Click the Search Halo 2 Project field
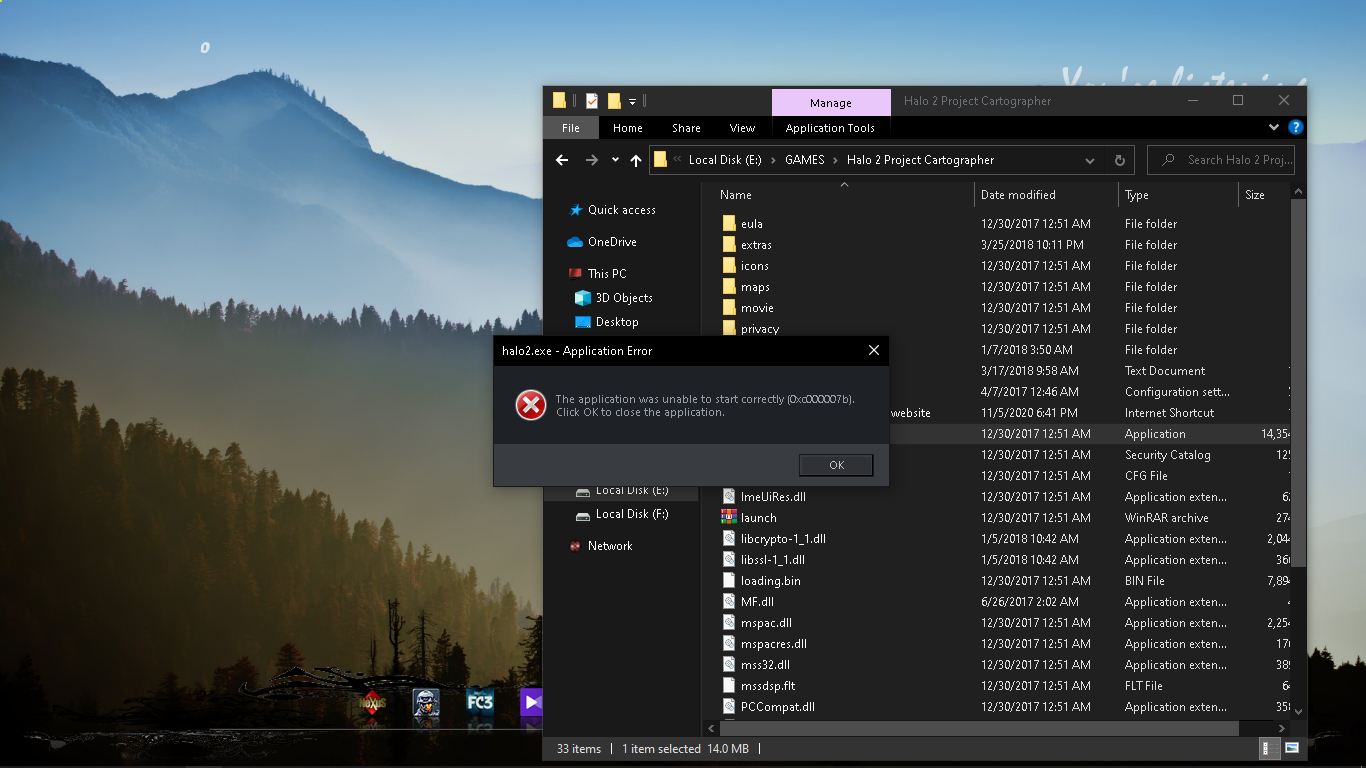The image size is (1366, 768). (1221, 160)
